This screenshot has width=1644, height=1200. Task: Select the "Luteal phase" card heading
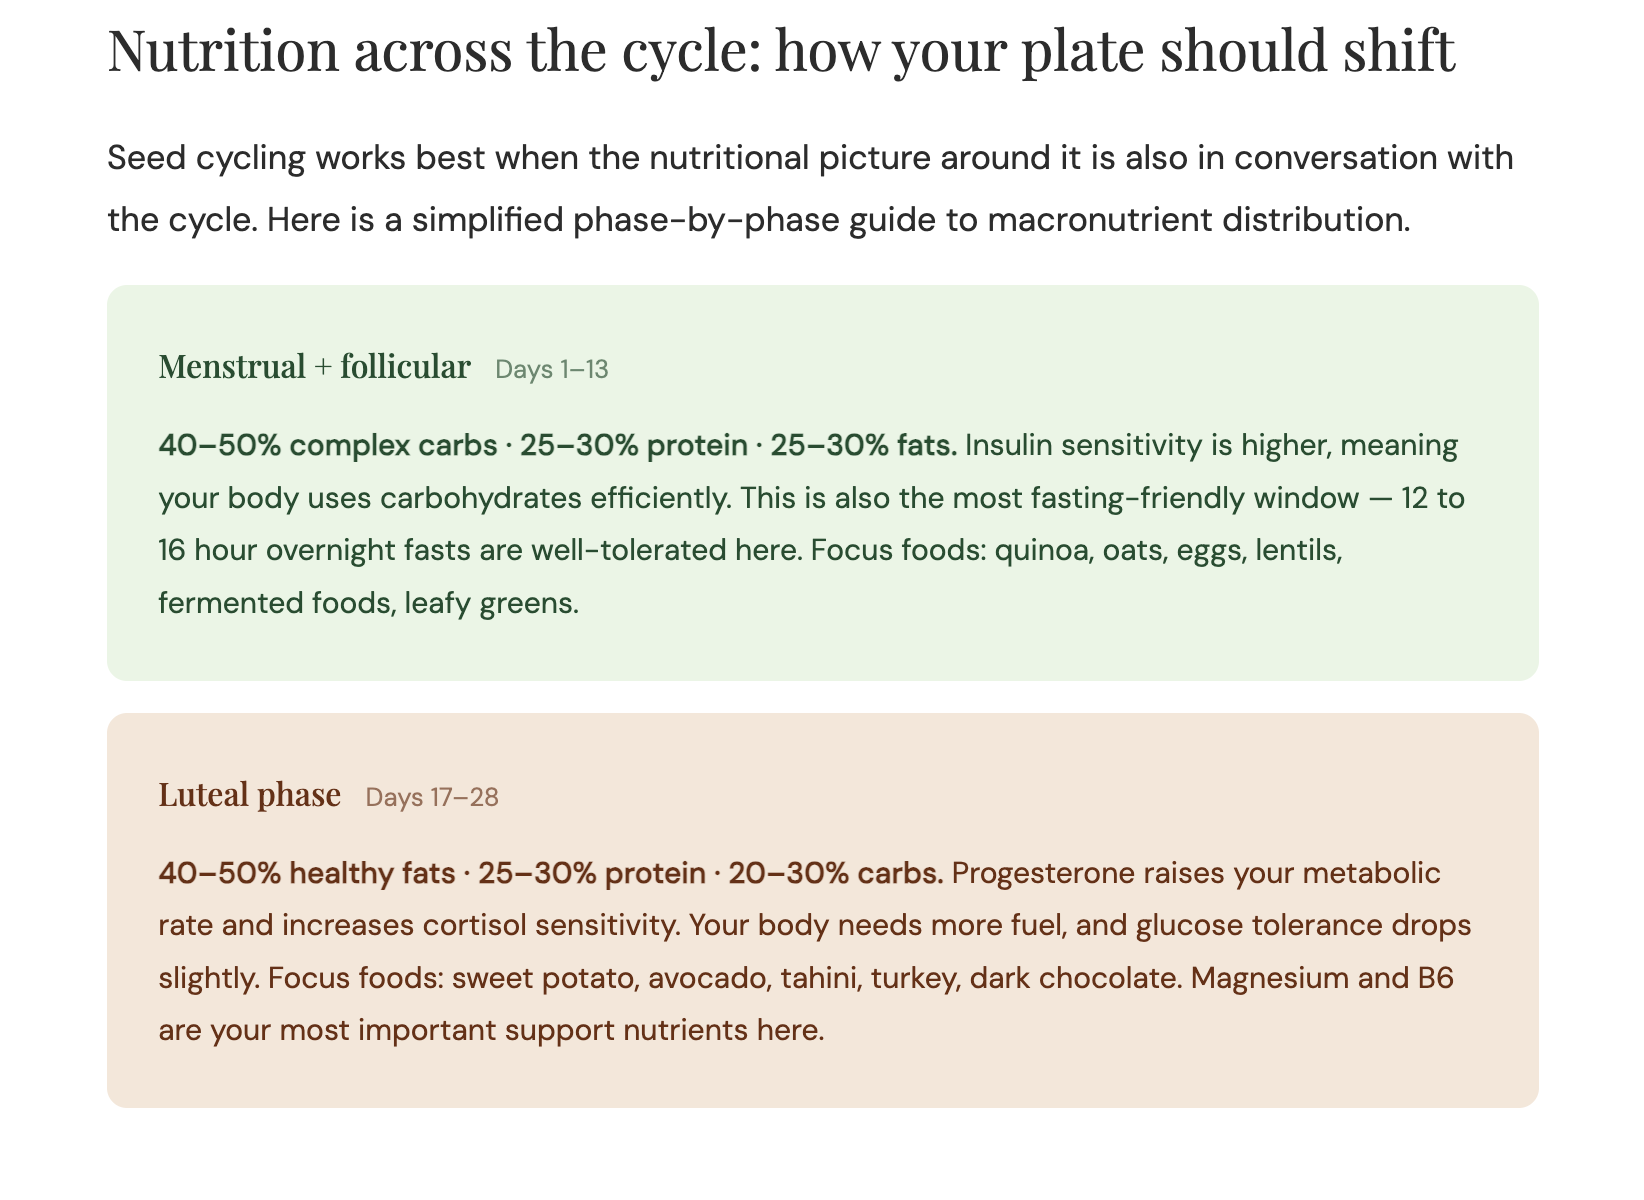[249, 795]
